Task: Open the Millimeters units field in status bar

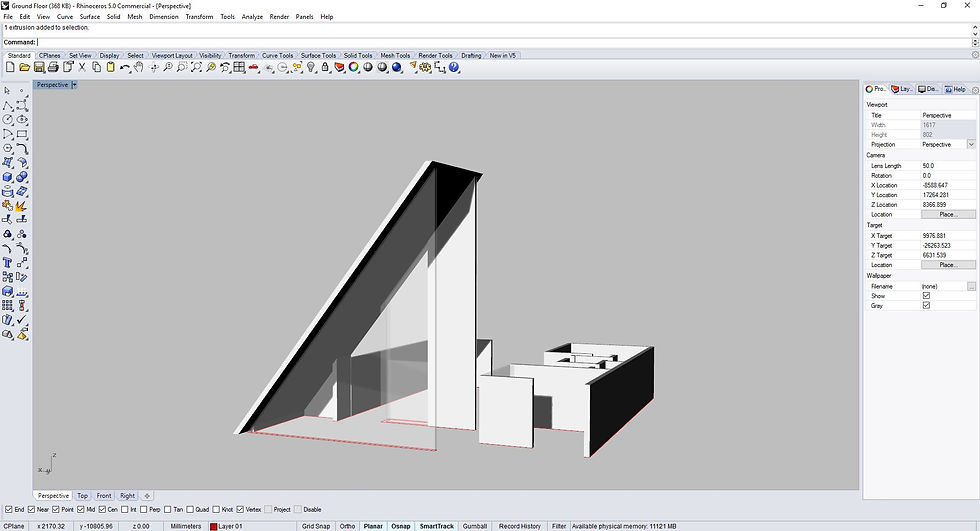Action: click(186, 526)
